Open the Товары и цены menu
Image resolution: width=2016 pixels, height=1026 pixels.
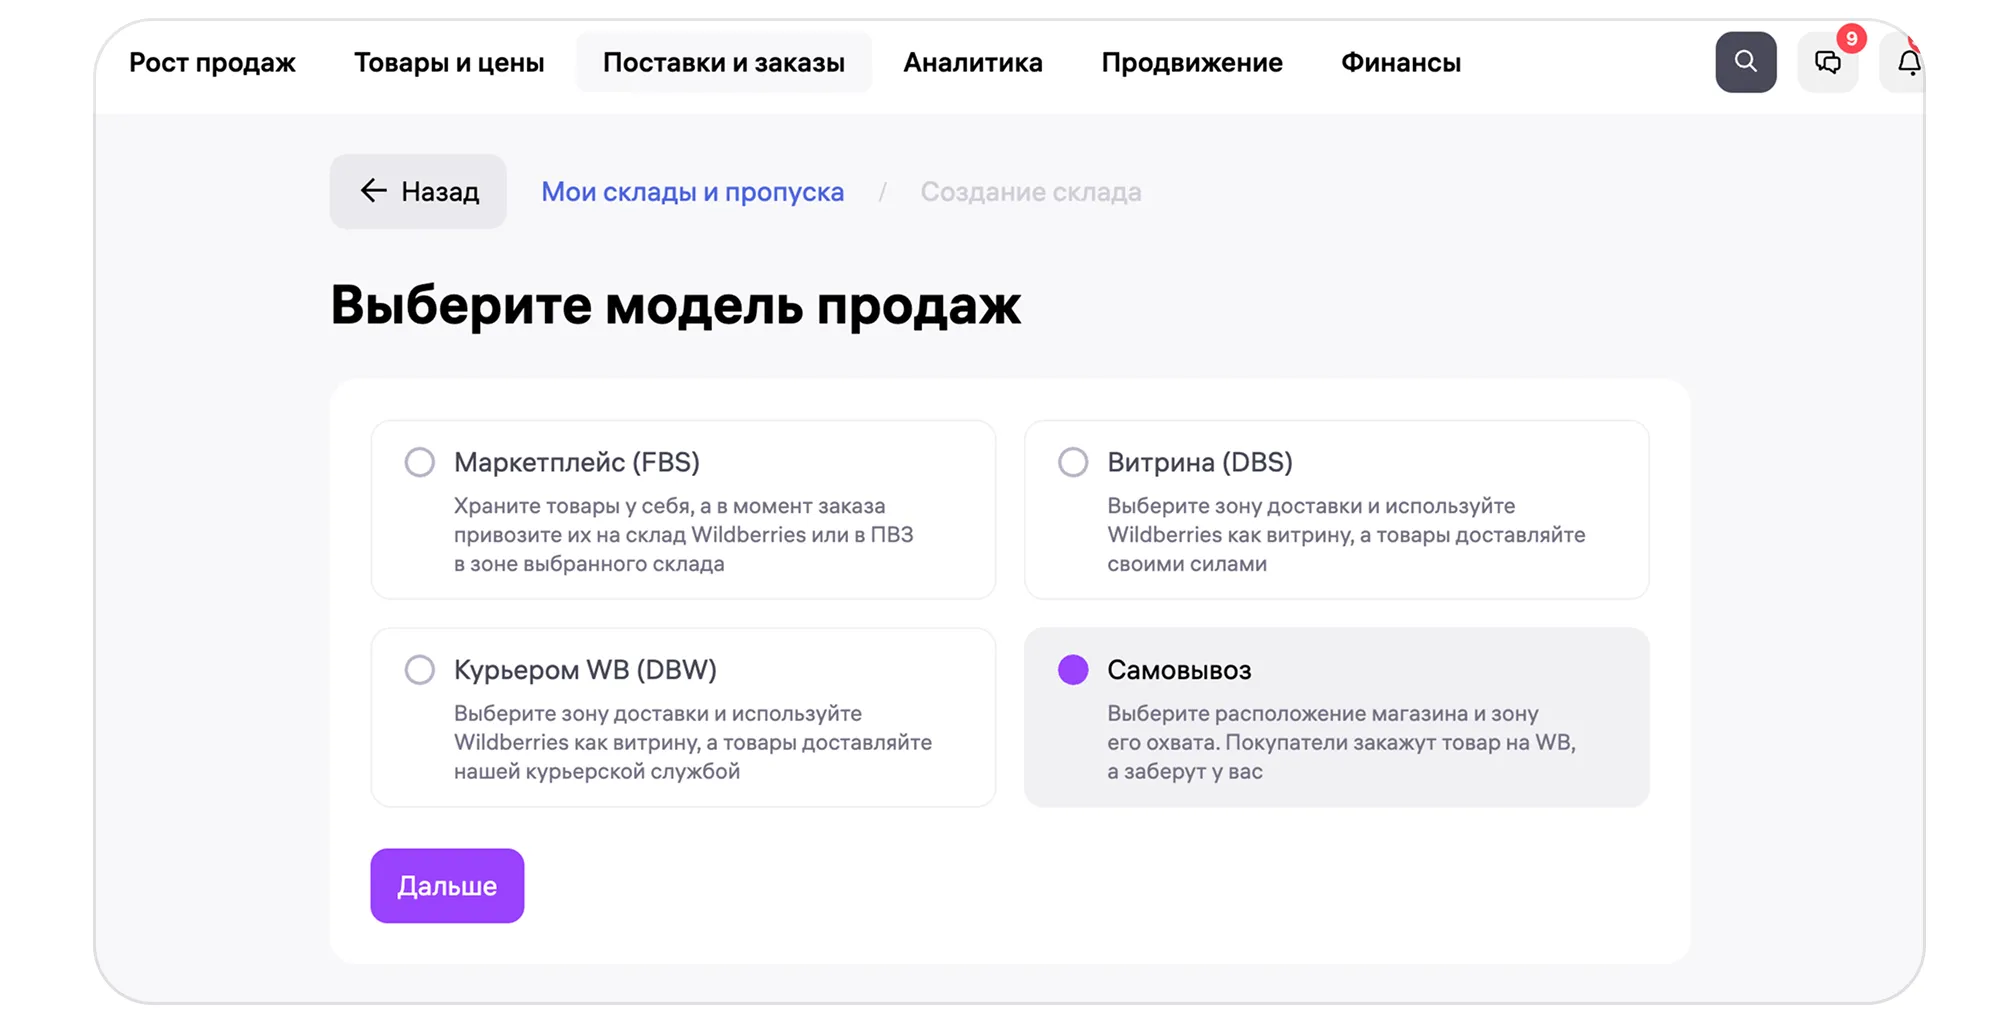[x=449, y=63]
